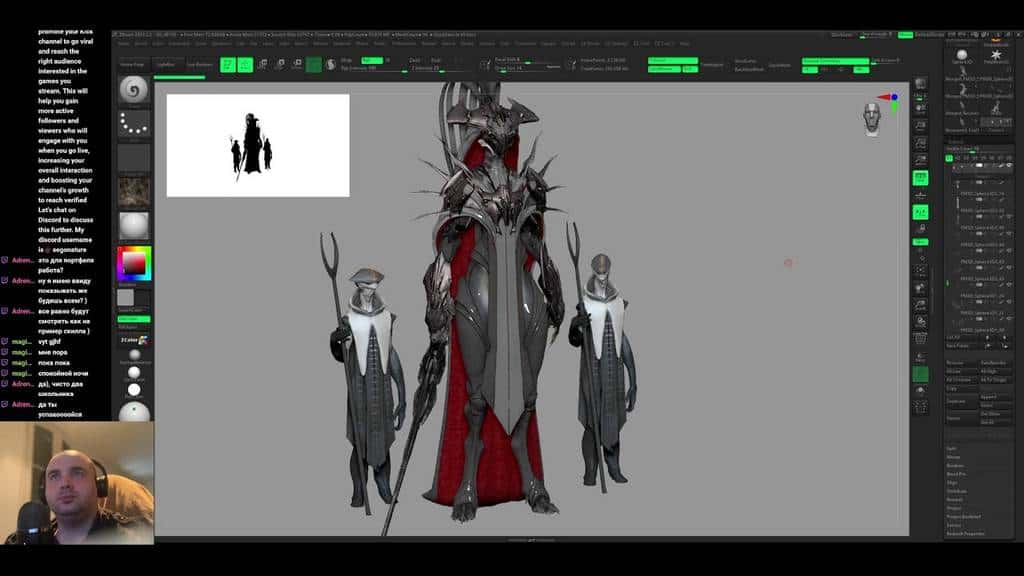
Task: Click the Zoom3D icon on the right shelf
Action: point(920,305)
